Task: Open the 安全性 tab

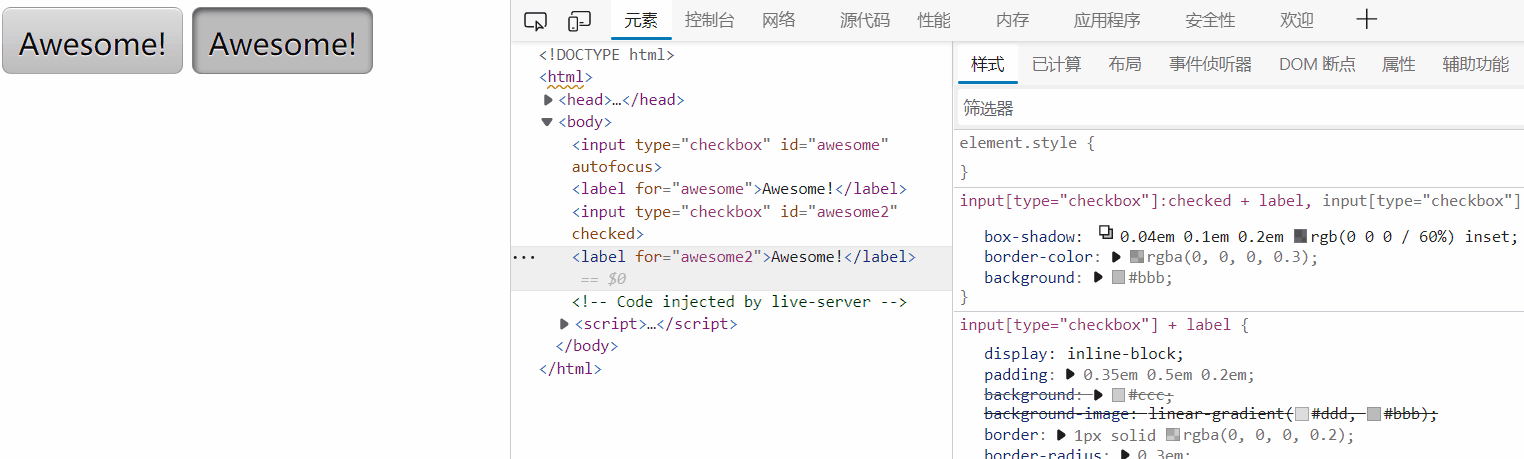Action: (x=1210, y=20)
